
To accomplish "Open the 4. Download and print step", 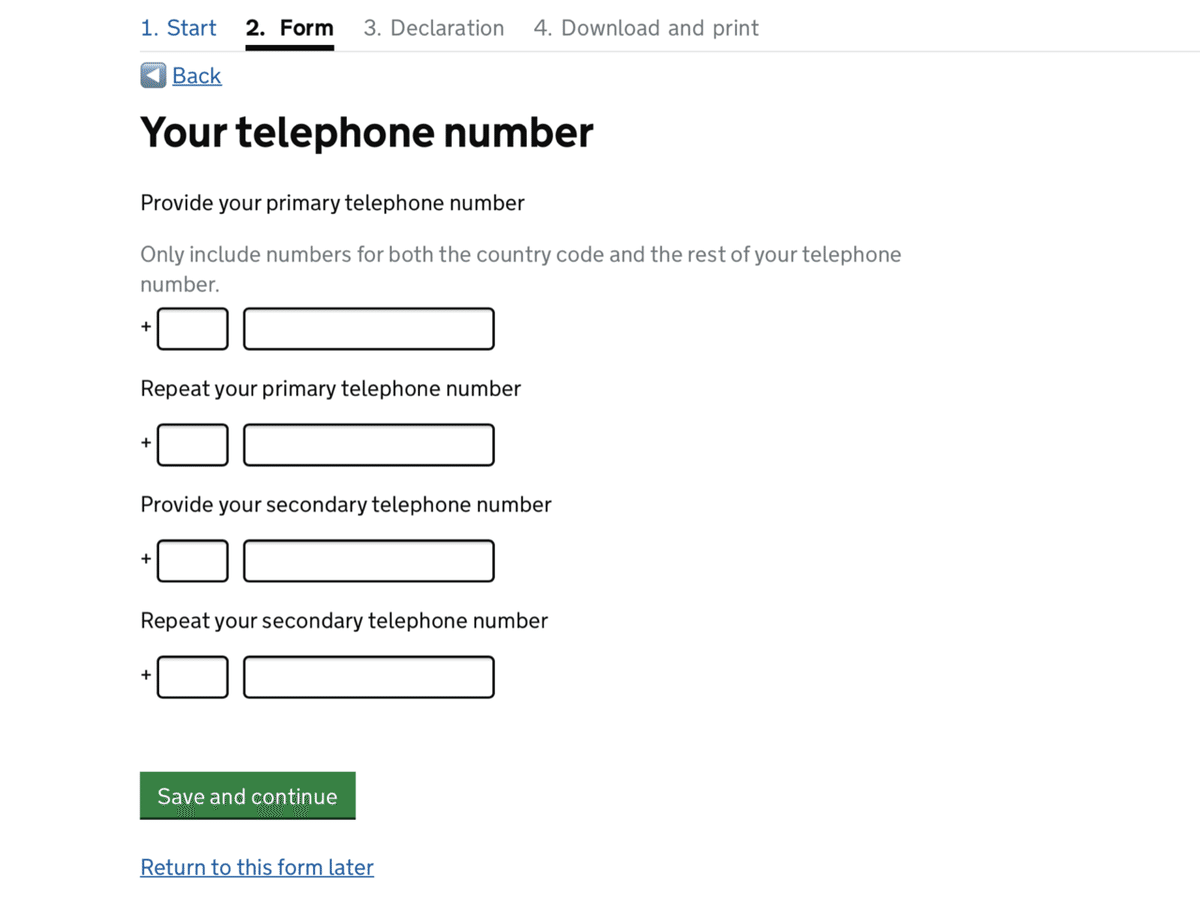I will pos(646,28).
